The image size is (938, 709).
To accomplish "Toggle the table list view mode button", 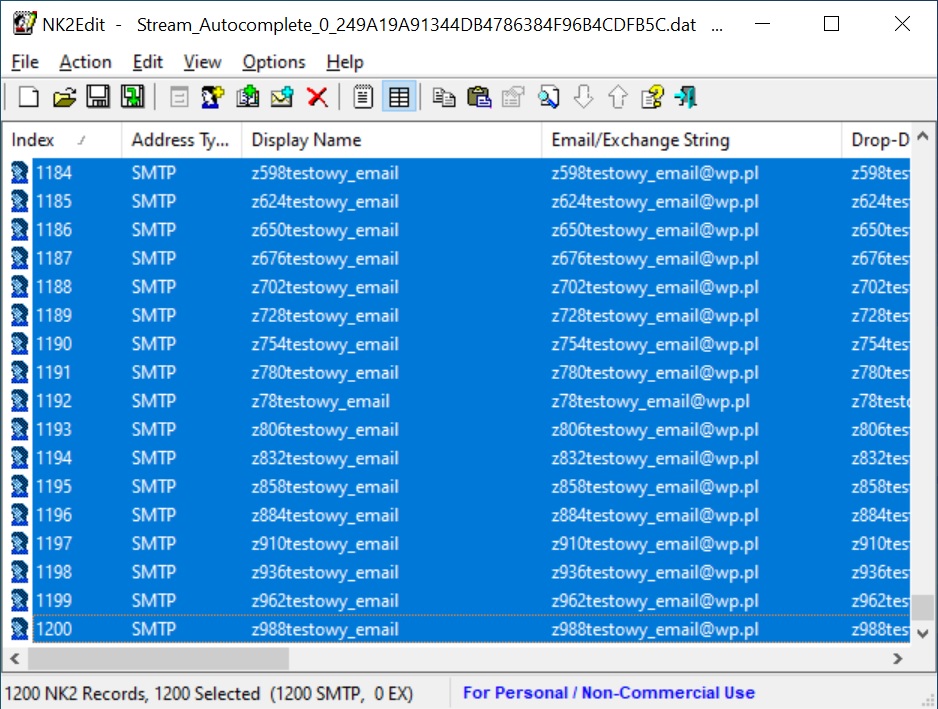I will tap(399, 97).
